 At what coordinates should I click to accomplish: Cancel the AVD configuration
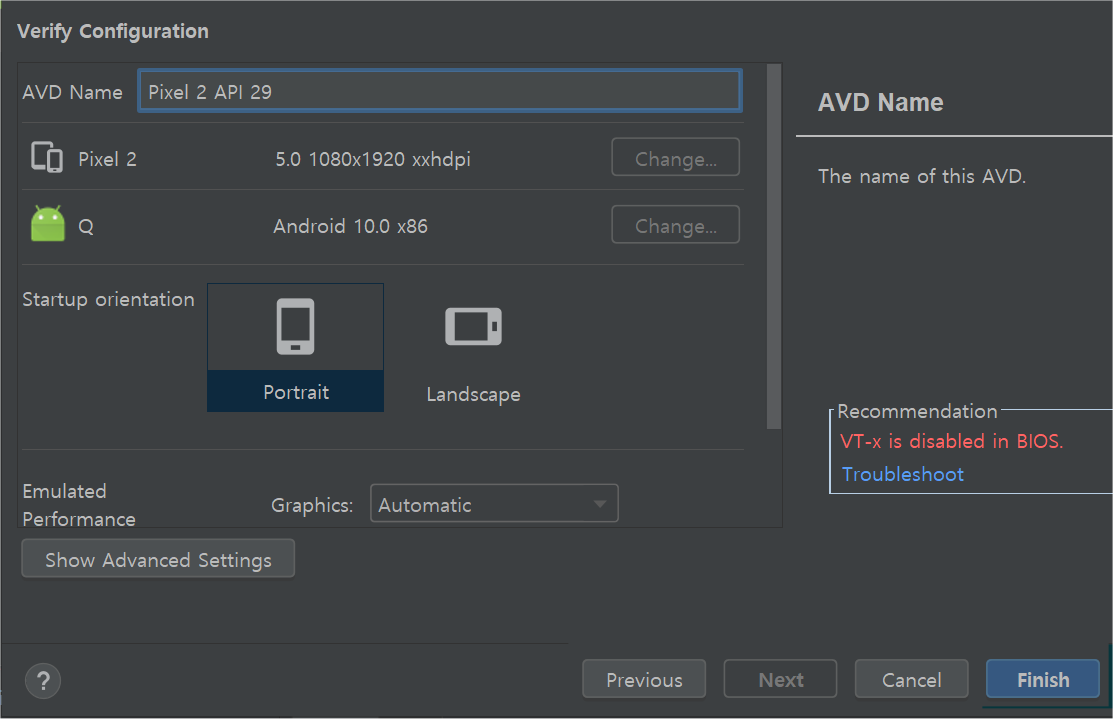pos(911,679)
